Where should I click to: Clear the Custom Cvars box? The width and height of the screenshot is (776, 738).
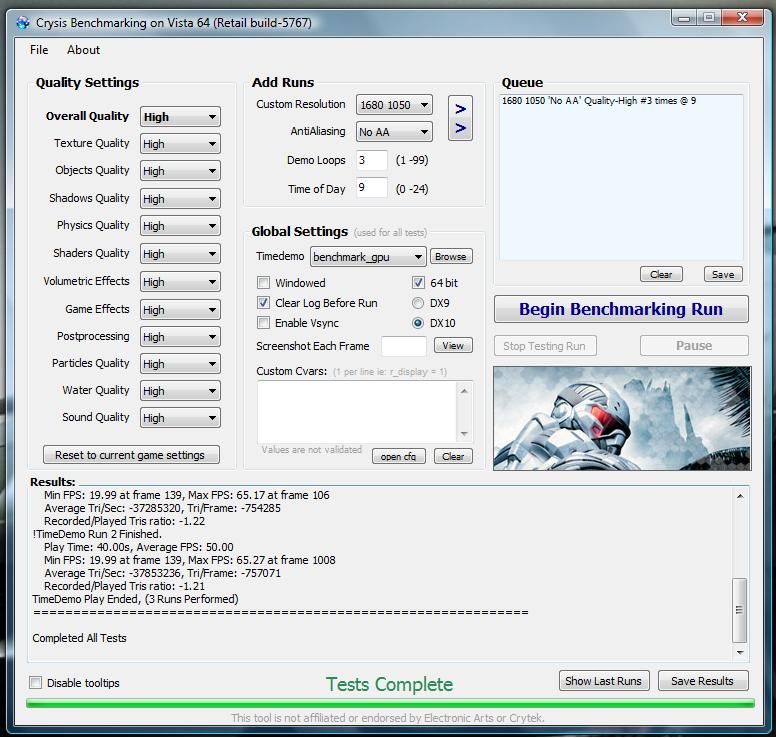453,456
